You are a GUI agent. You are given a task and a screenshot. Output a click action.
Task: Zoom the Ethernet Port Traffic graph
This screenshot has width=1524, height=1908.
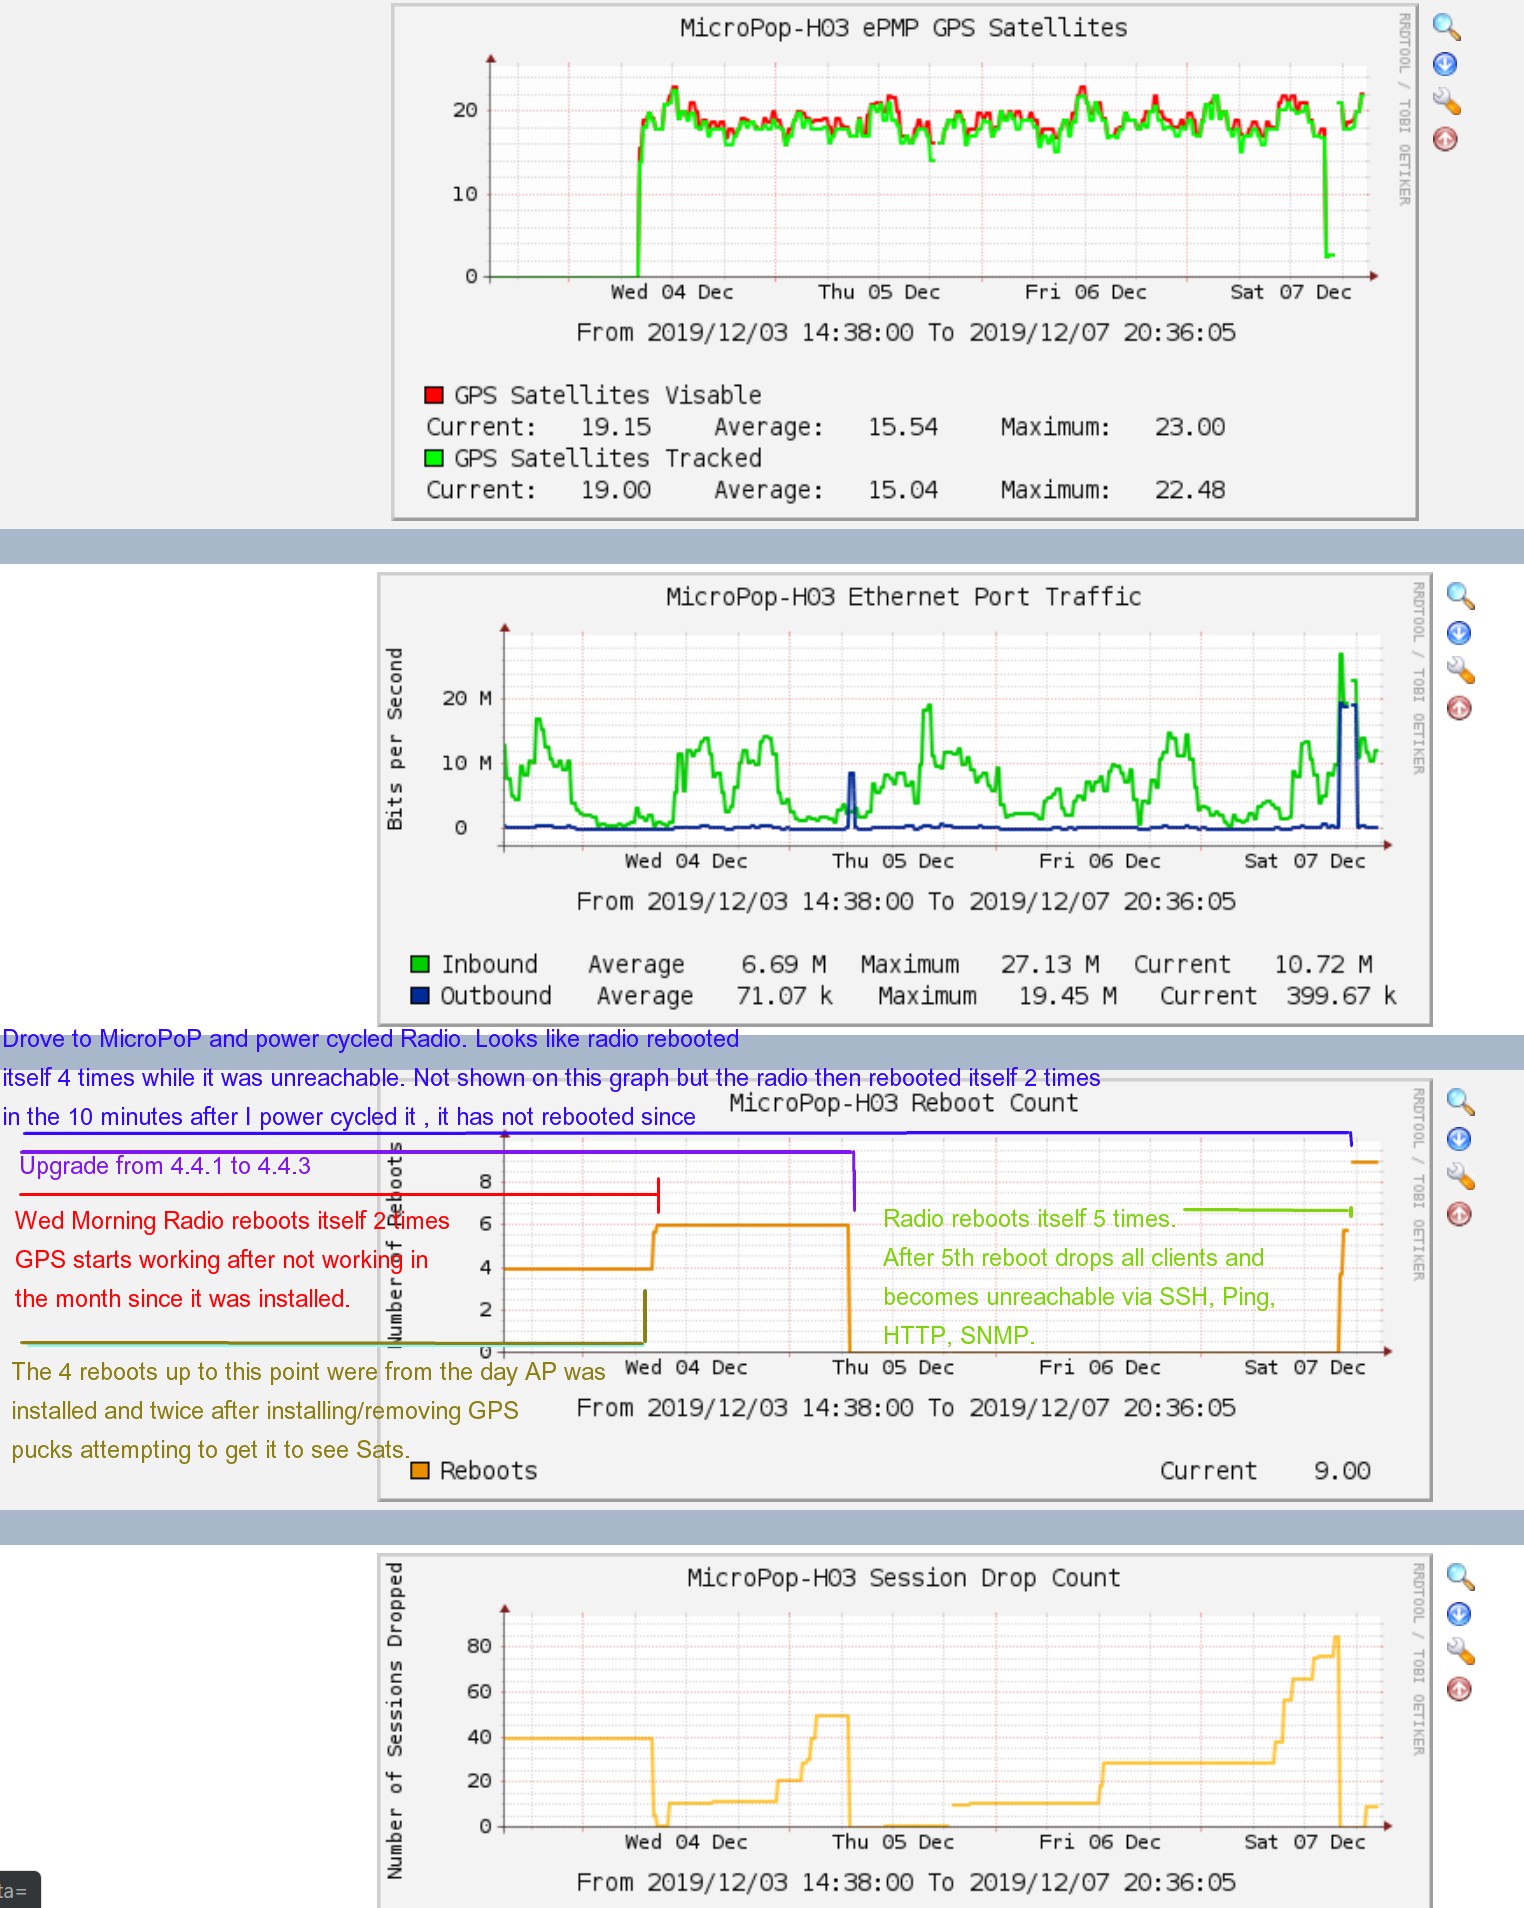pos(1460,596)
